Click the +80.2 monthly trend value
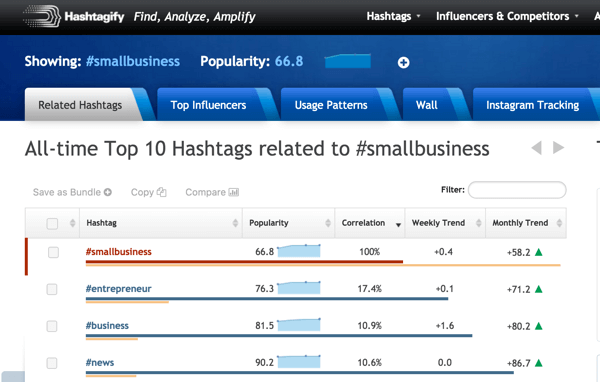The width and height of the screenshot is (600, 382). 518,326
